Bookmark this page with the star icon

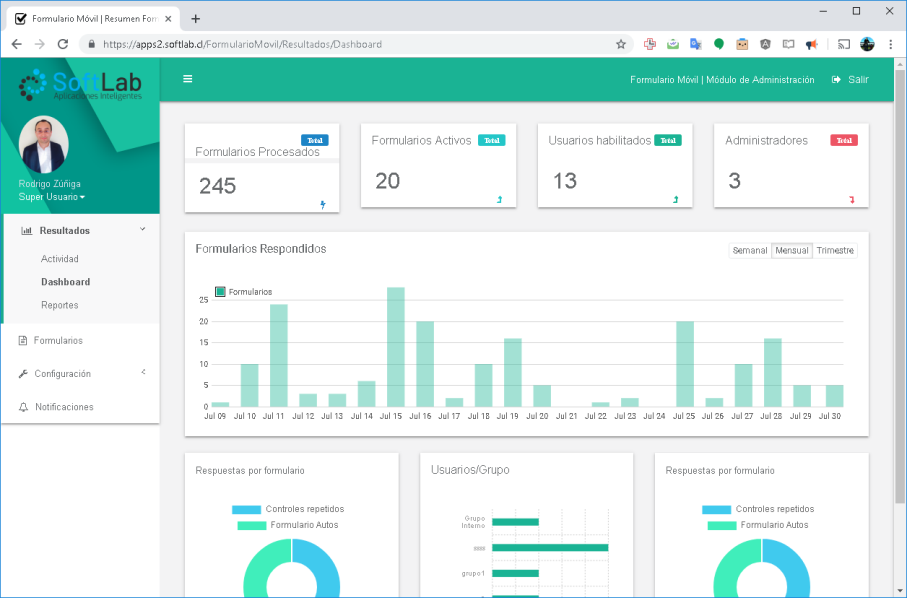(x=621, y=44)
